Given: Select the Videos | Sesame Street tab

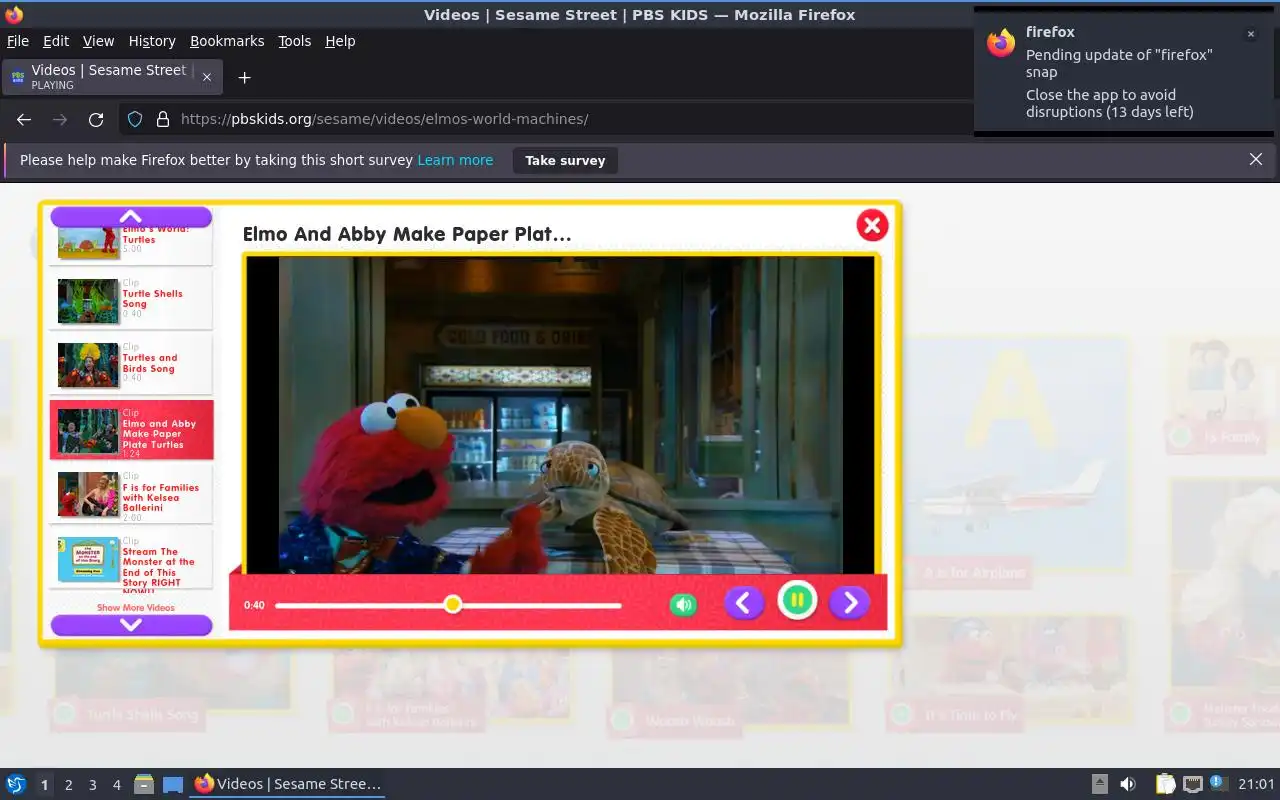Looking at the screenshot, I should [x=110, y=77].
